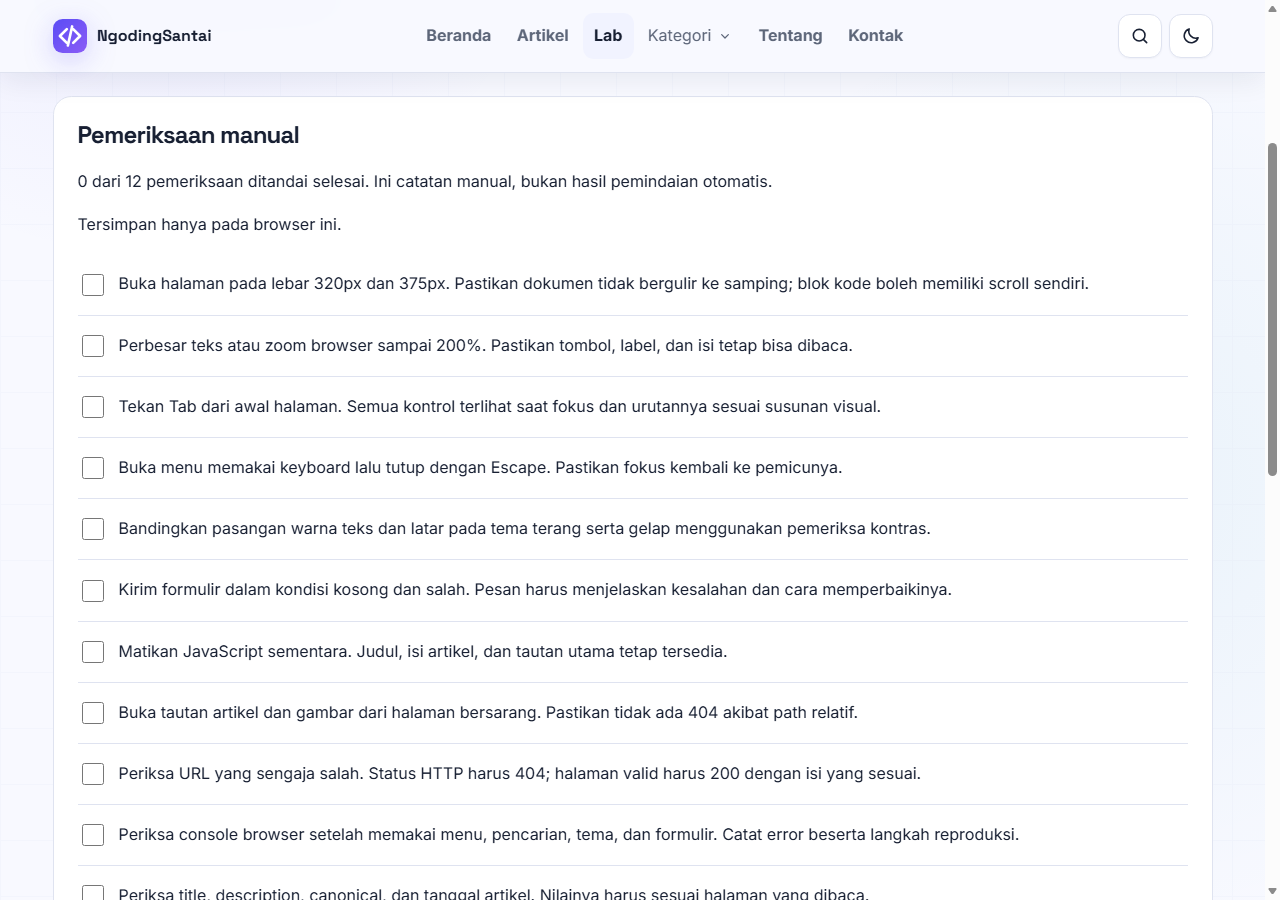
Task: Click the page vertical scrollbar thumb
Action: (x=1273, y=309)
